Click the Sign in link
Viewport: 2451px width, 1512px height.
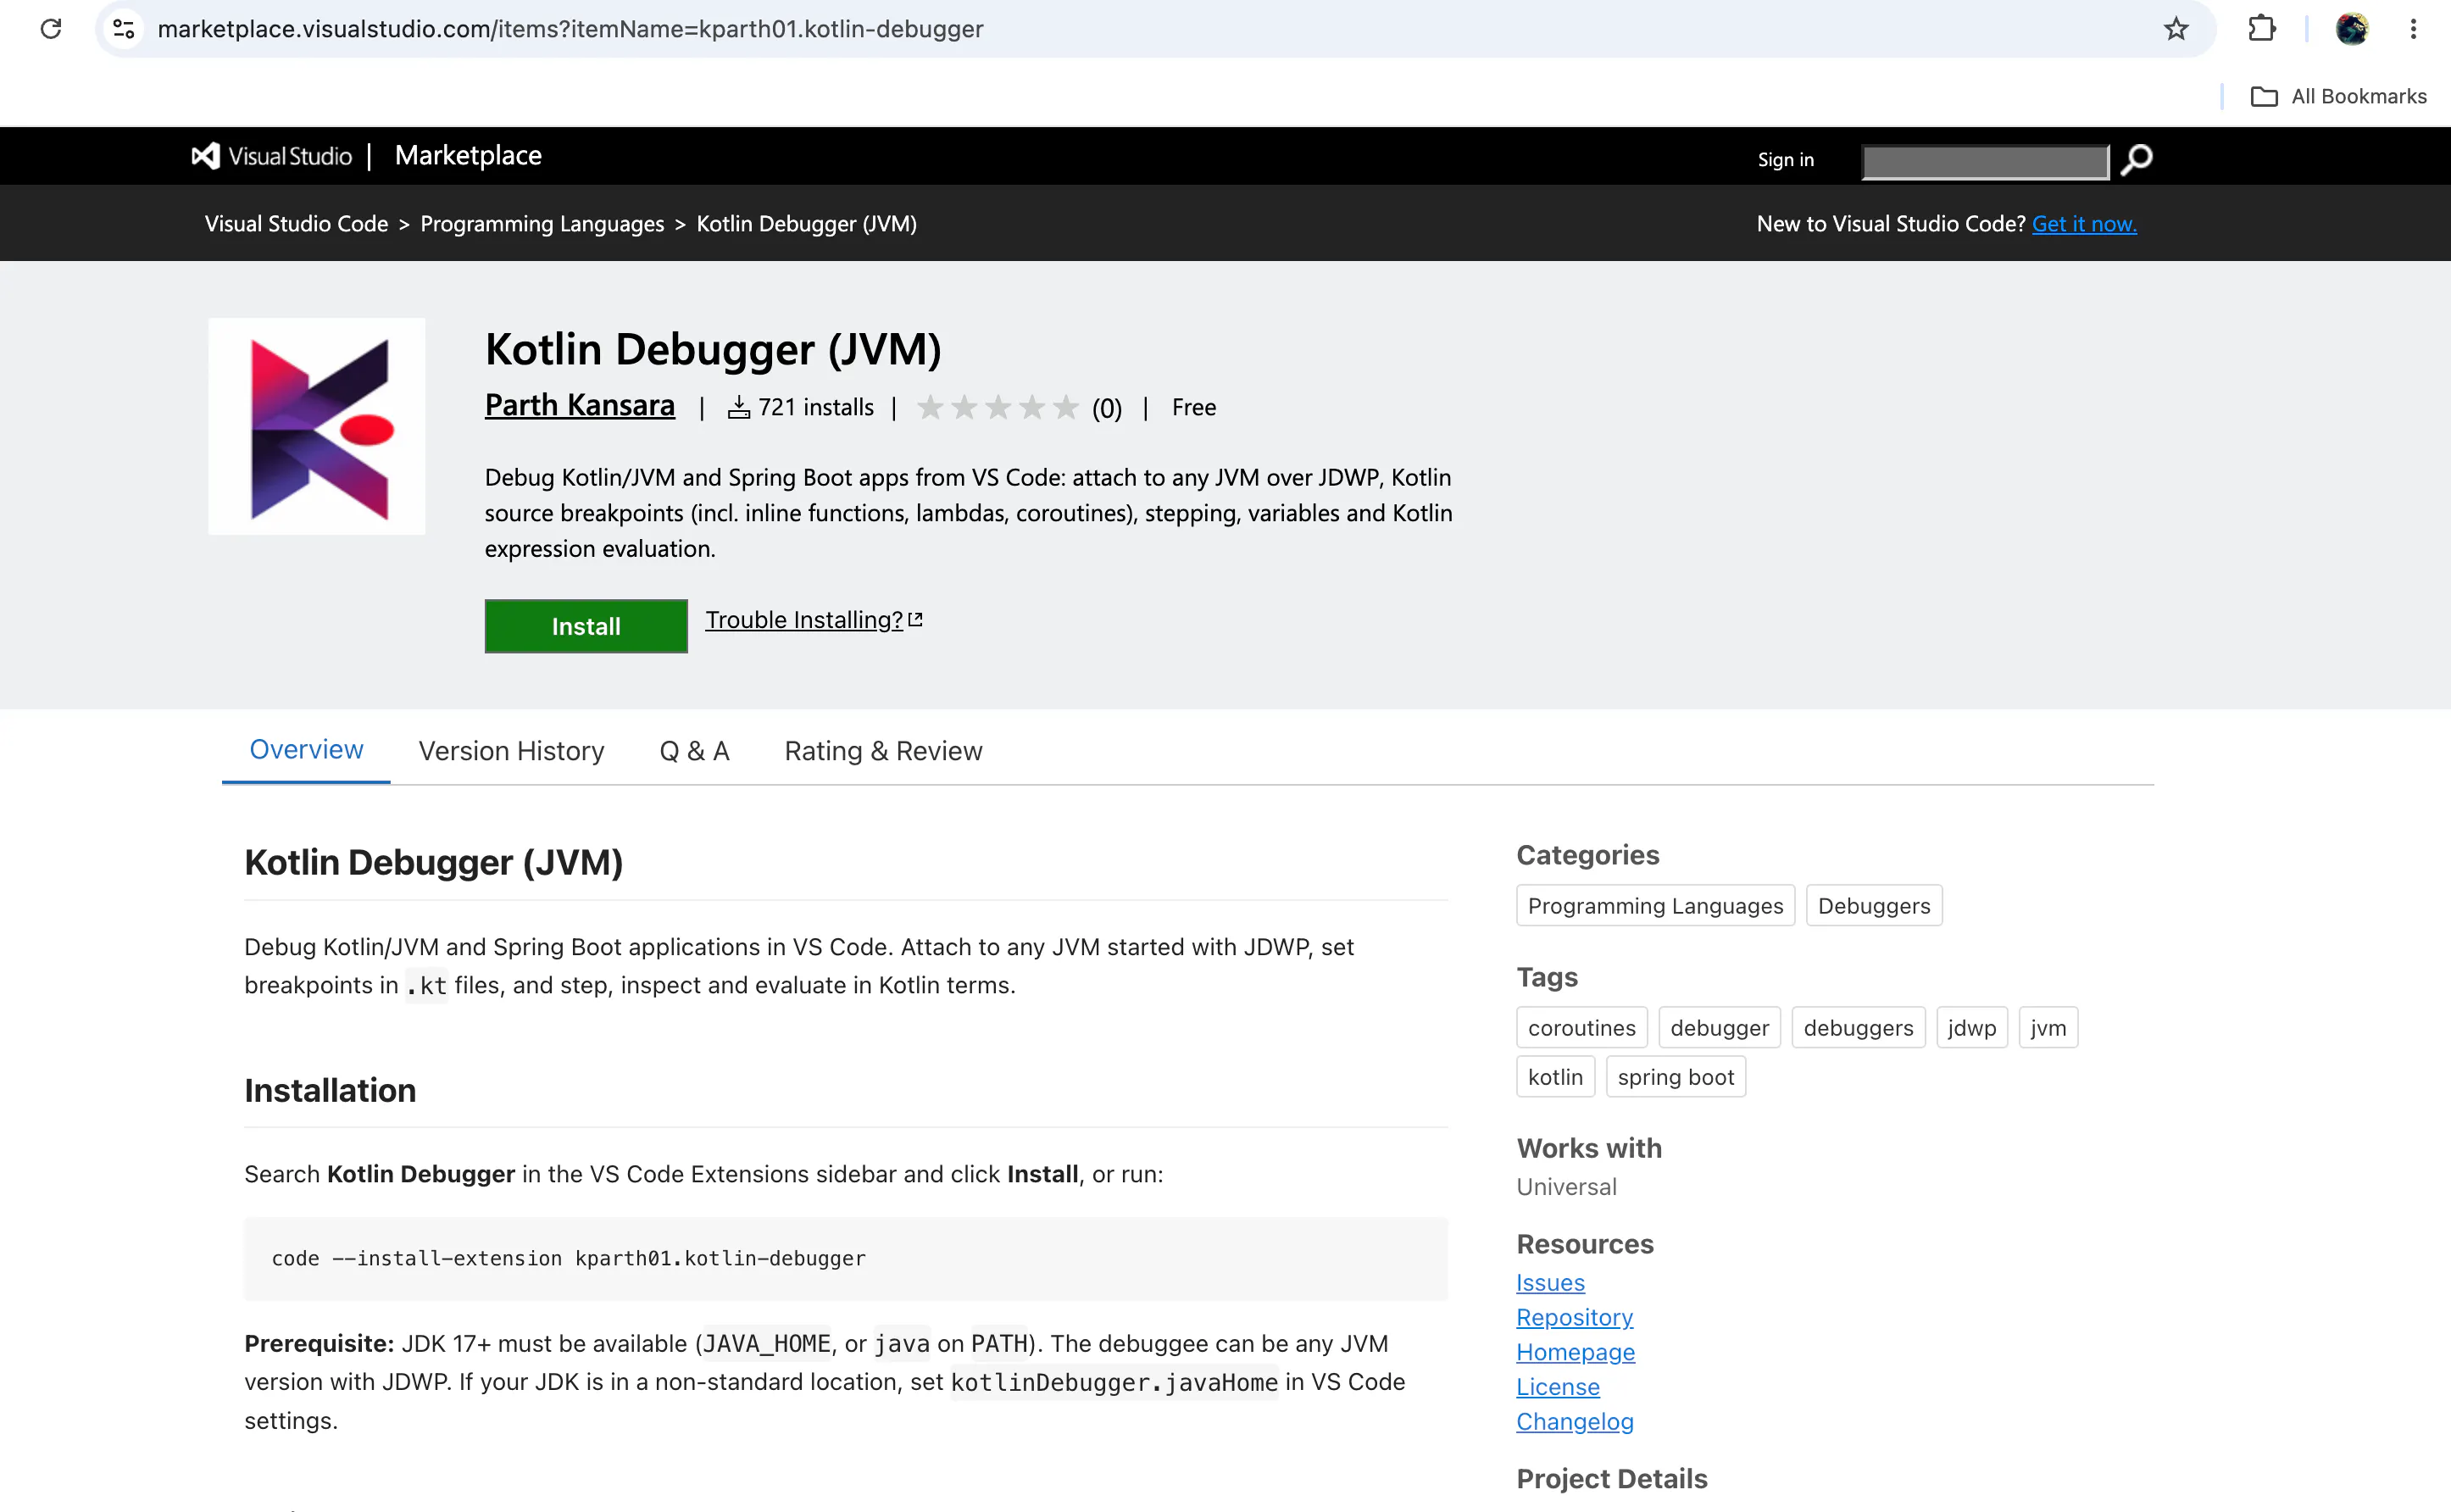tap(1785, 160)
